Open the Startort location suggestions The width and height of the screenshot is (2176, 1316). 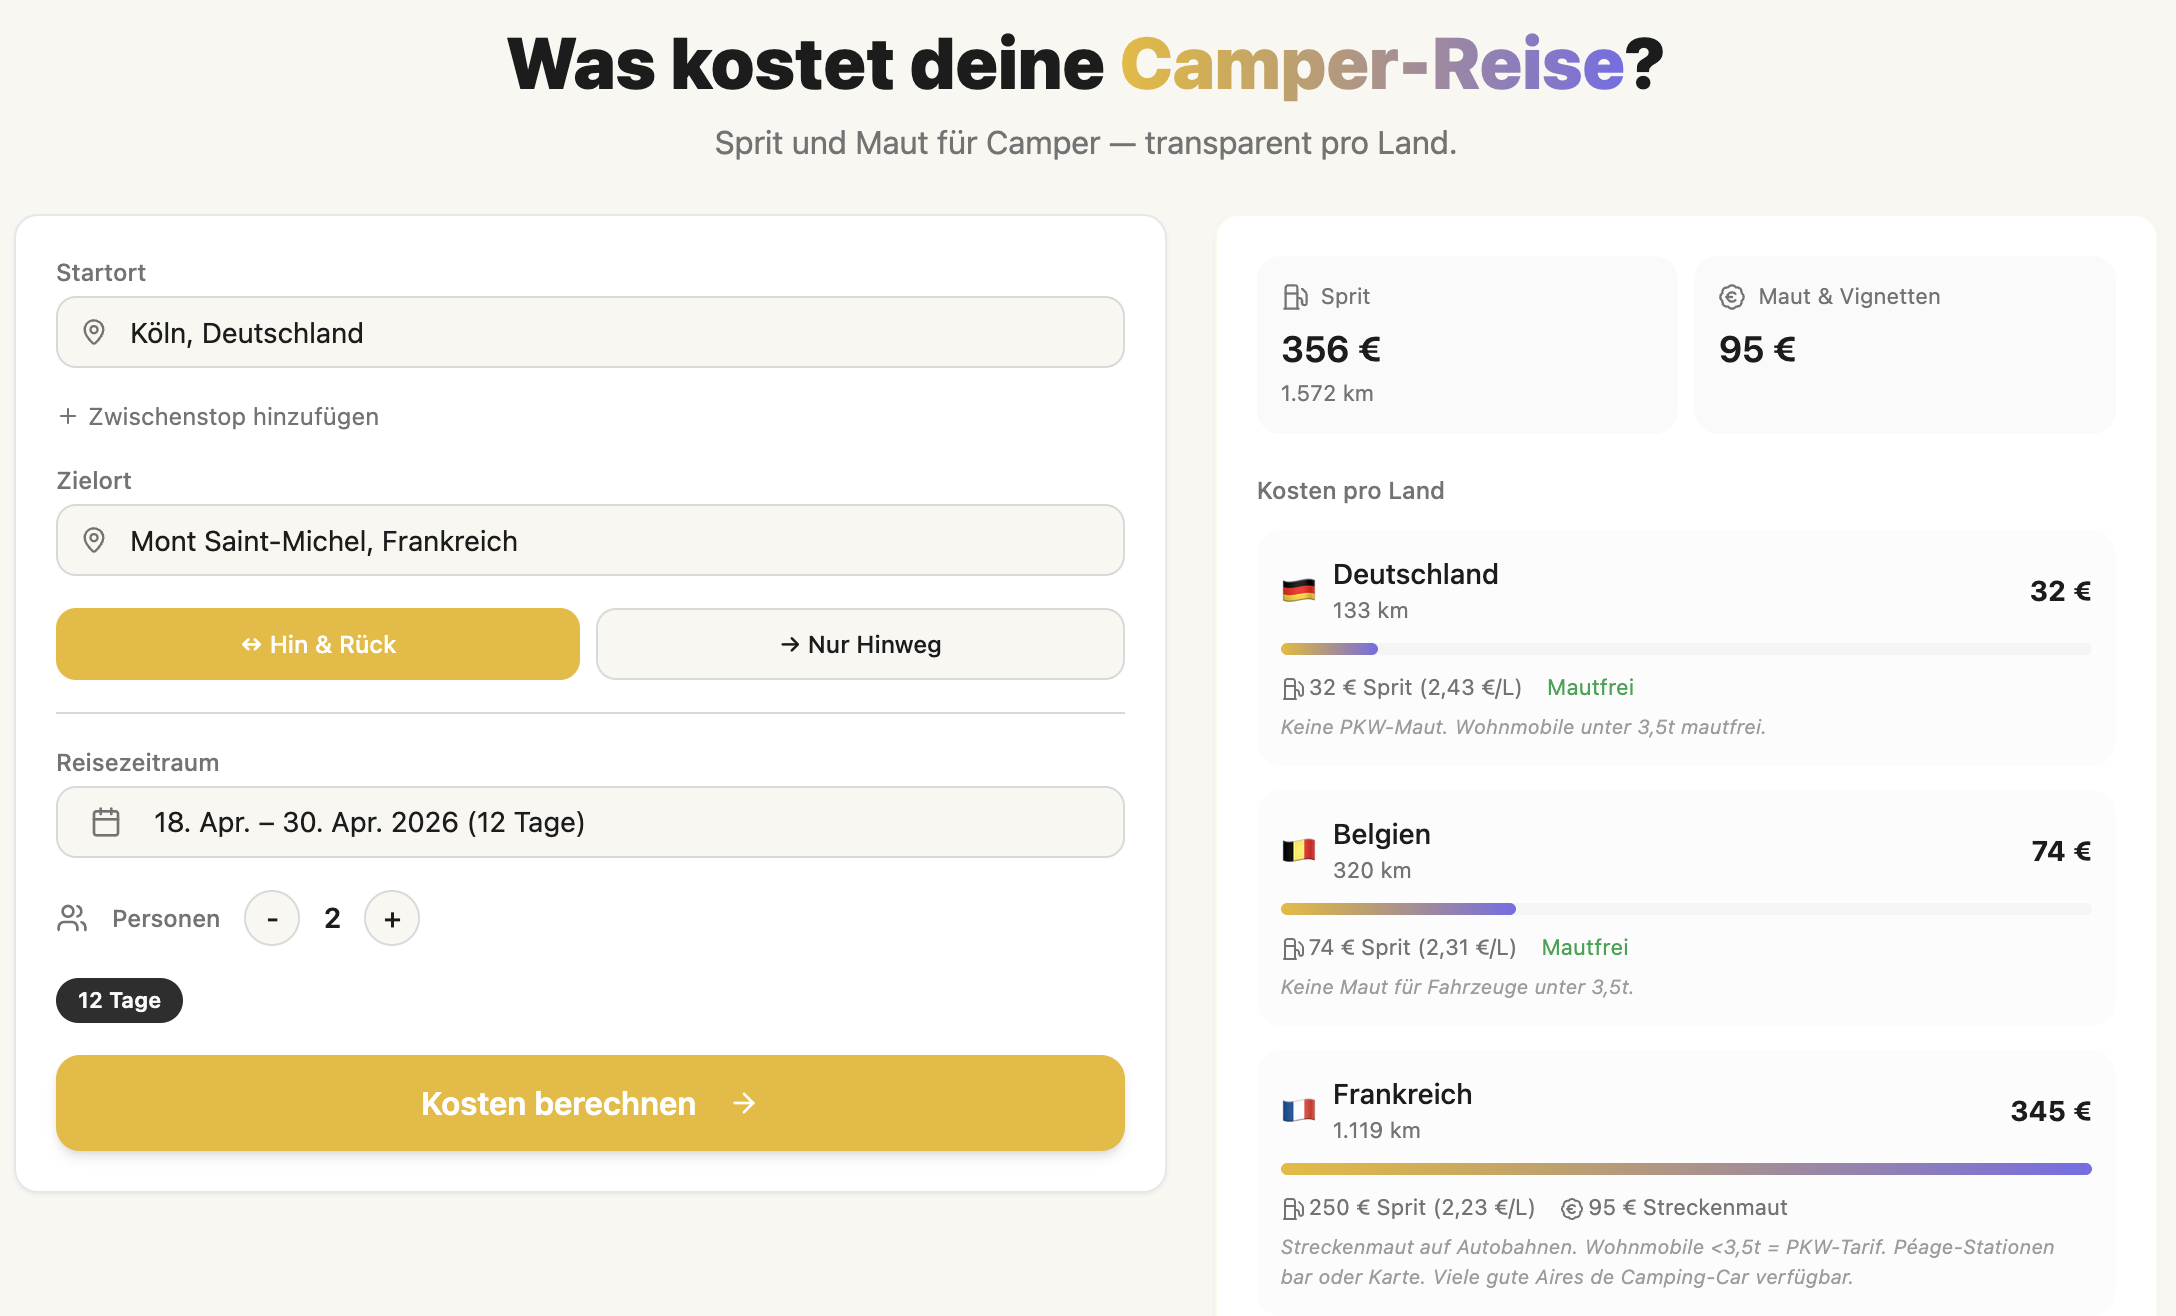point(589,332)
